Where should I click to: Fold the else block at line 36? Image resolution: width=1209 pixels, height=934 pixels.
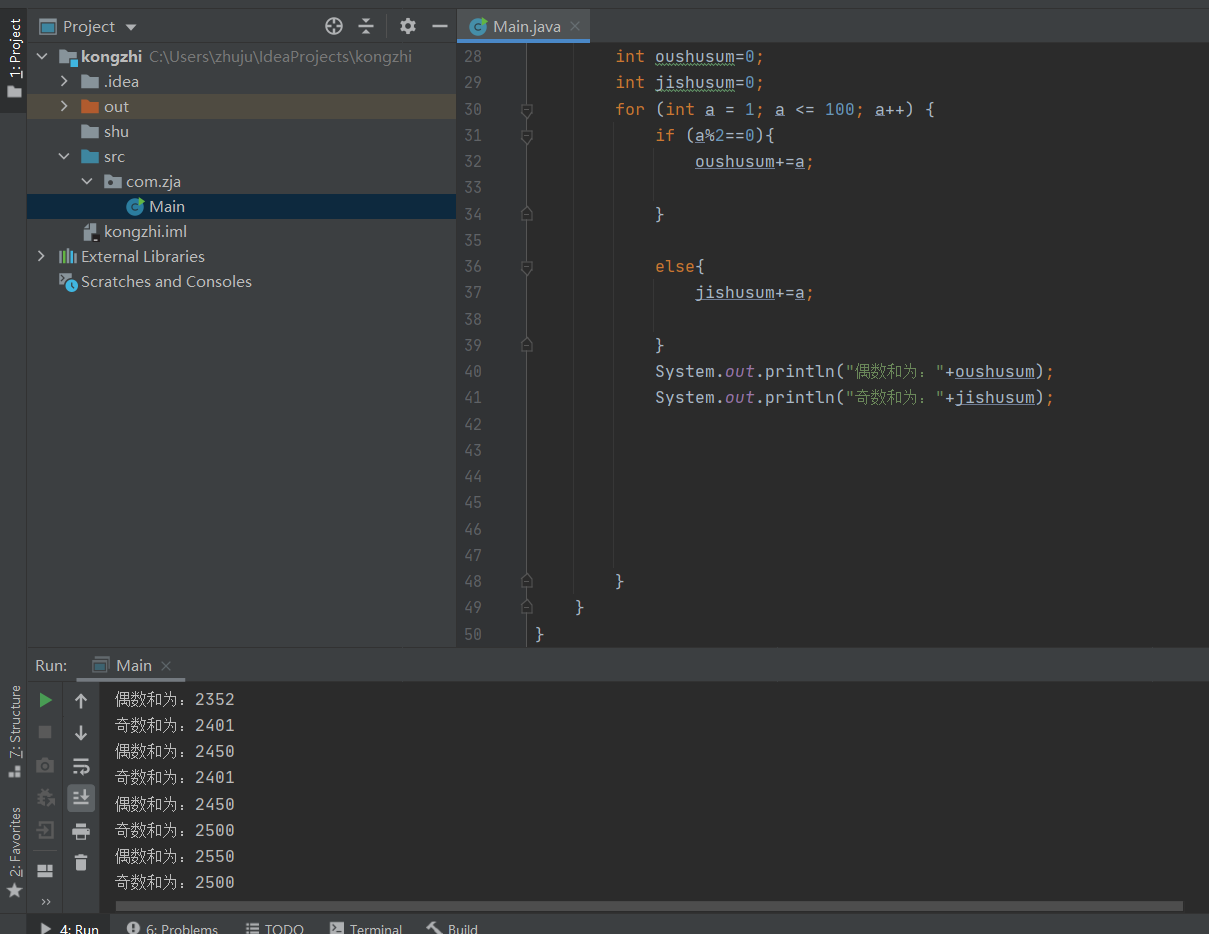(x=527, y=267)
